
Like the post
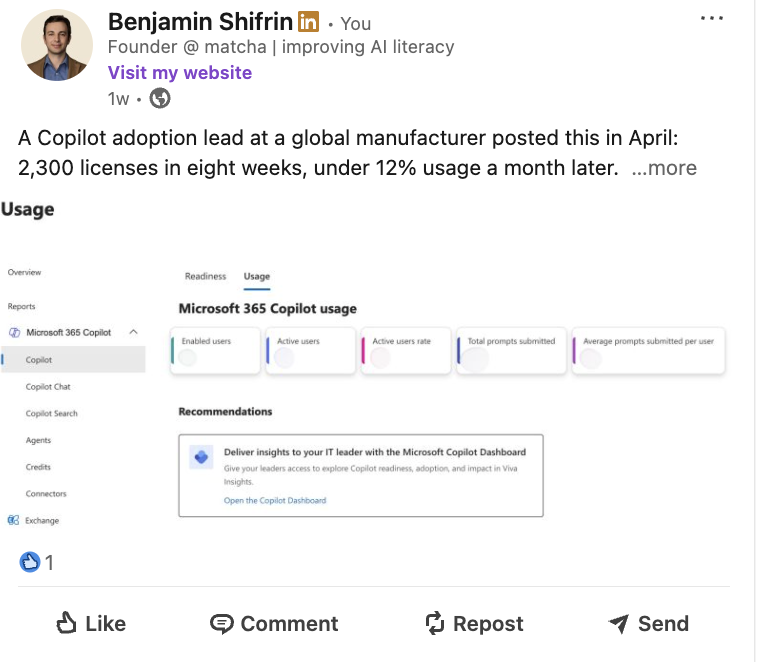pyautogui.click(x=91, y=624)
